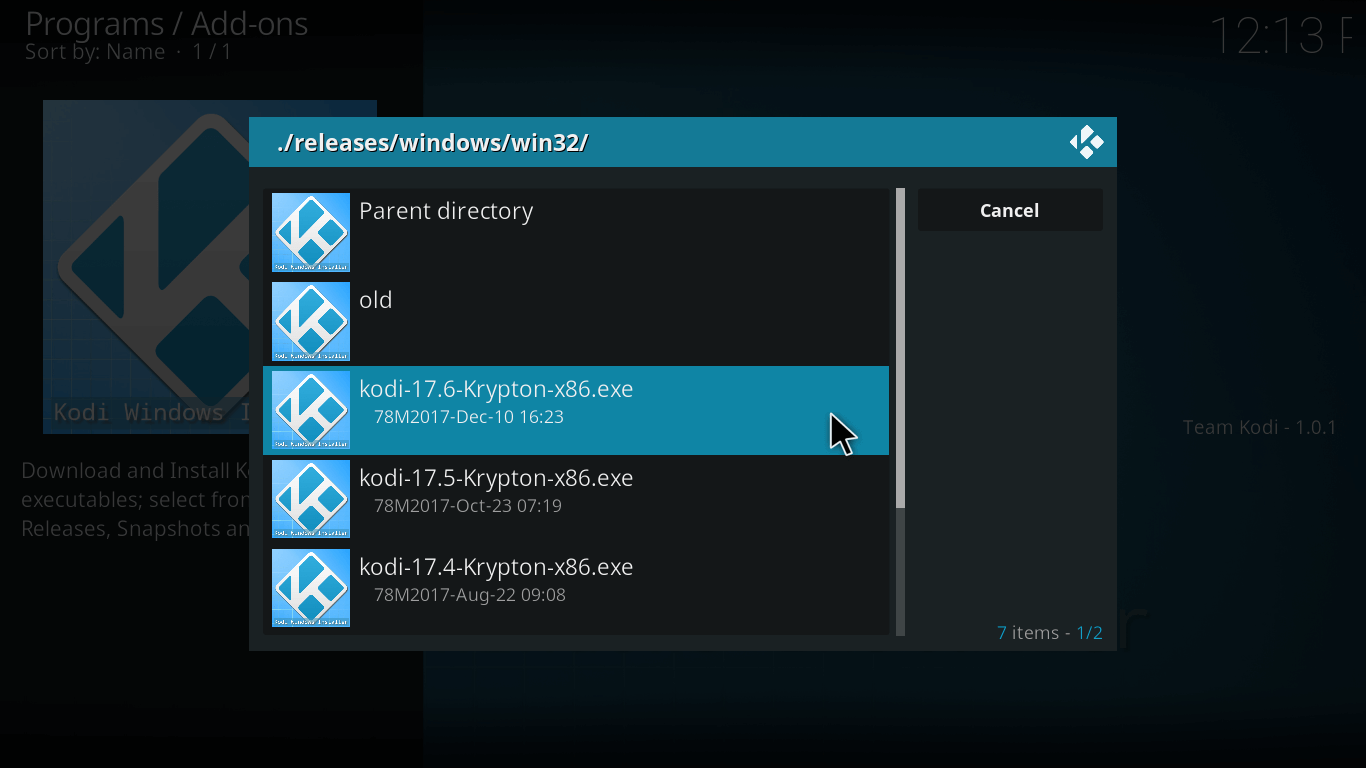The width and height of the screenshot is (1370, 772).
Task: Click the Parent directory row icon
Action: tap(311, 232)
